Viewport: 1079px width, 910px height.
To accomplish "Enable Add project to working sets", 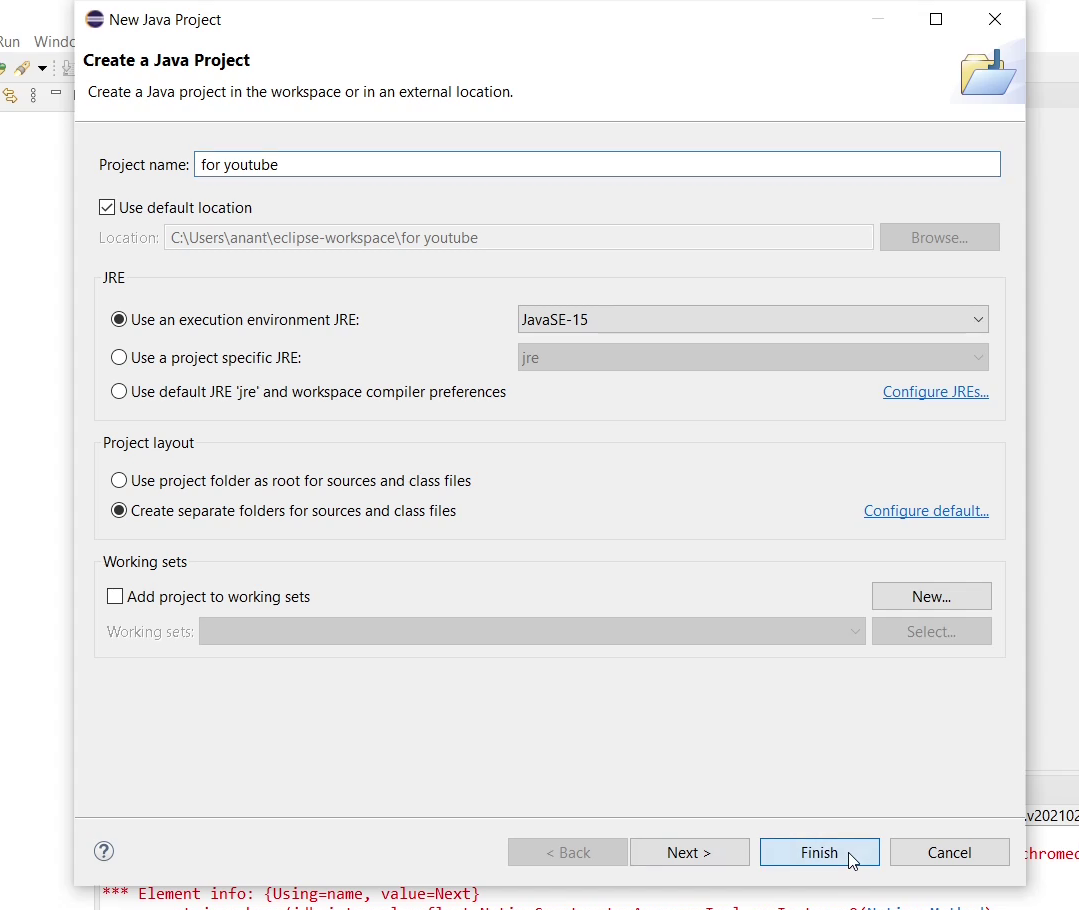I will point(115,597).
